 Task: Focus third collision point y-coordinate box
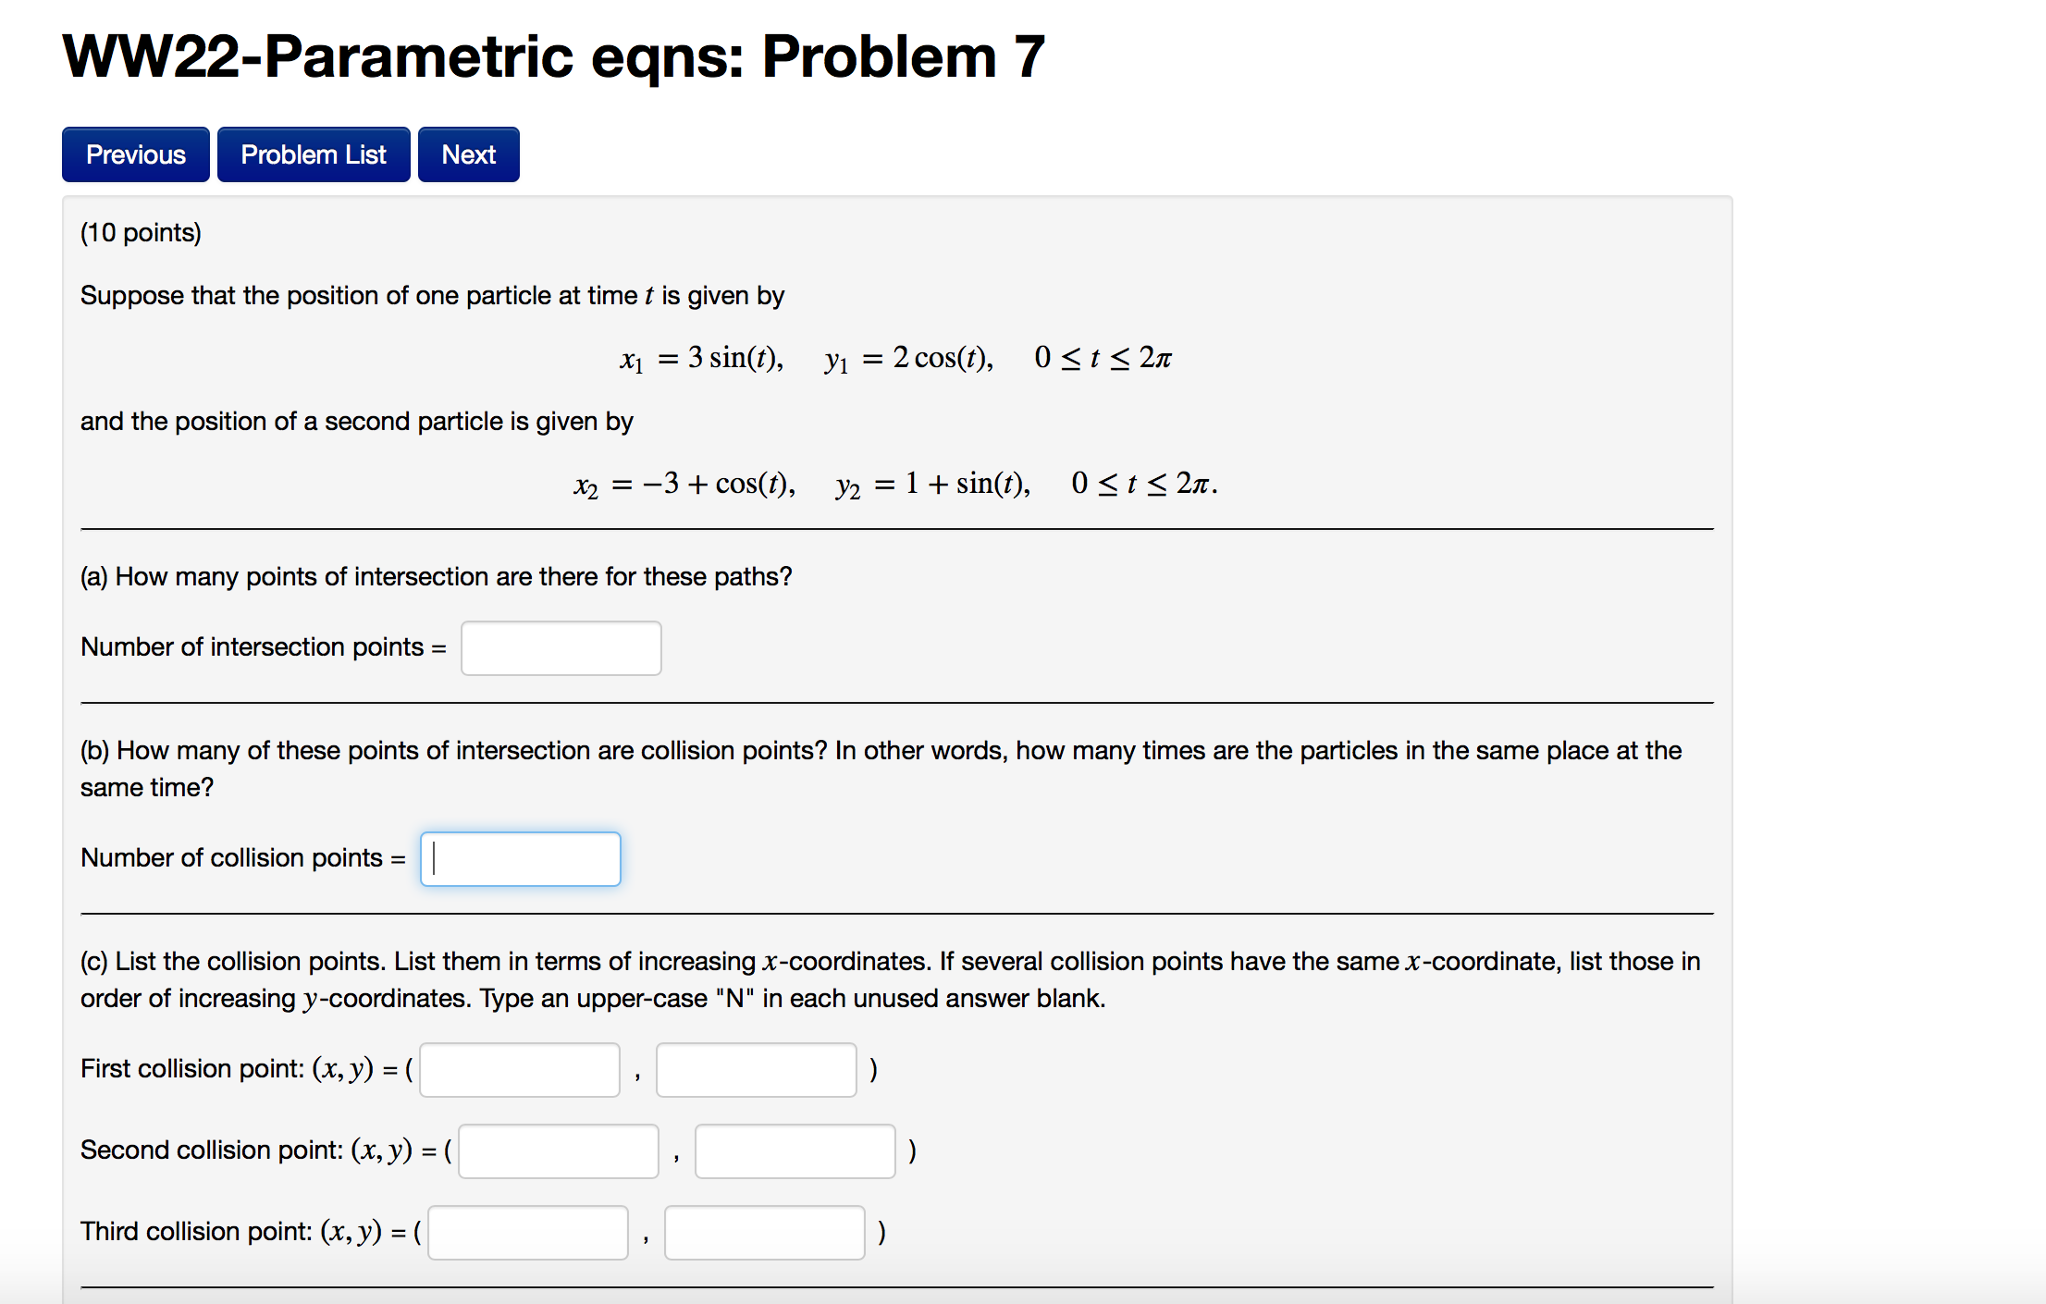(x=764, y=1232)
